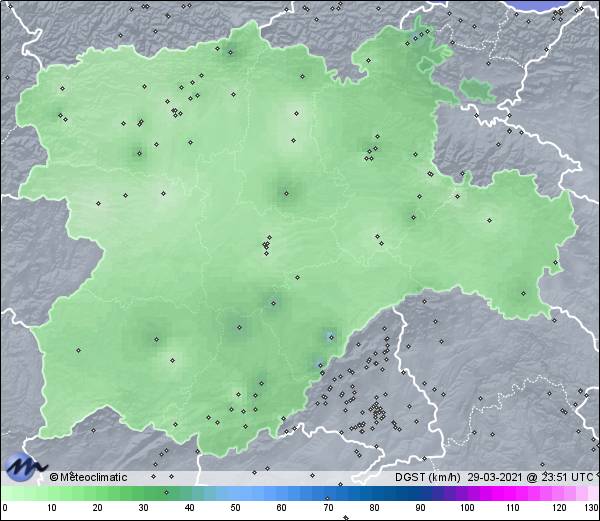The width and height of the screenshot is (600, 521).
Task: Click the 20 scale label
Action: [98, 508]
